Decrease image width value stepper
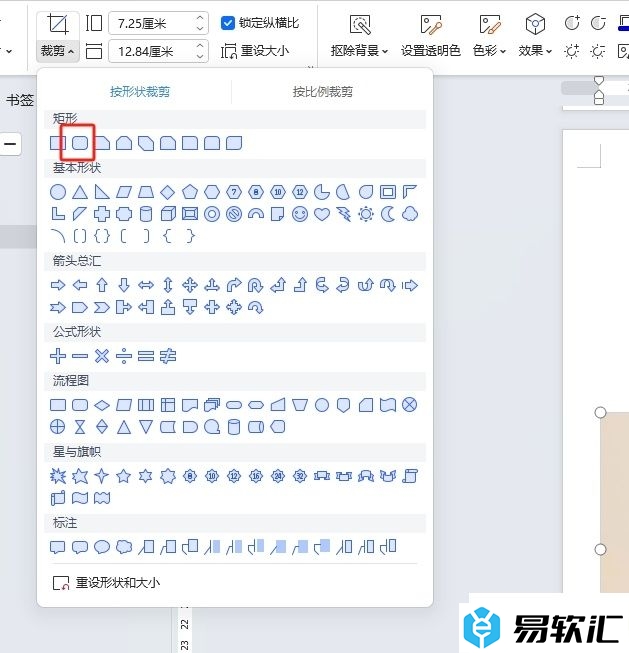Screen dimensions: 629x653 200,56
